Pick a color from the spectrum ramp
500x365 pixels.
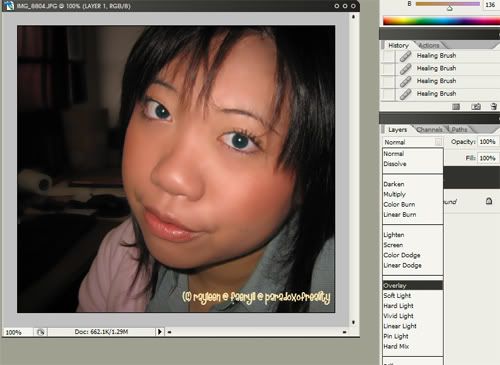point(441,21)
